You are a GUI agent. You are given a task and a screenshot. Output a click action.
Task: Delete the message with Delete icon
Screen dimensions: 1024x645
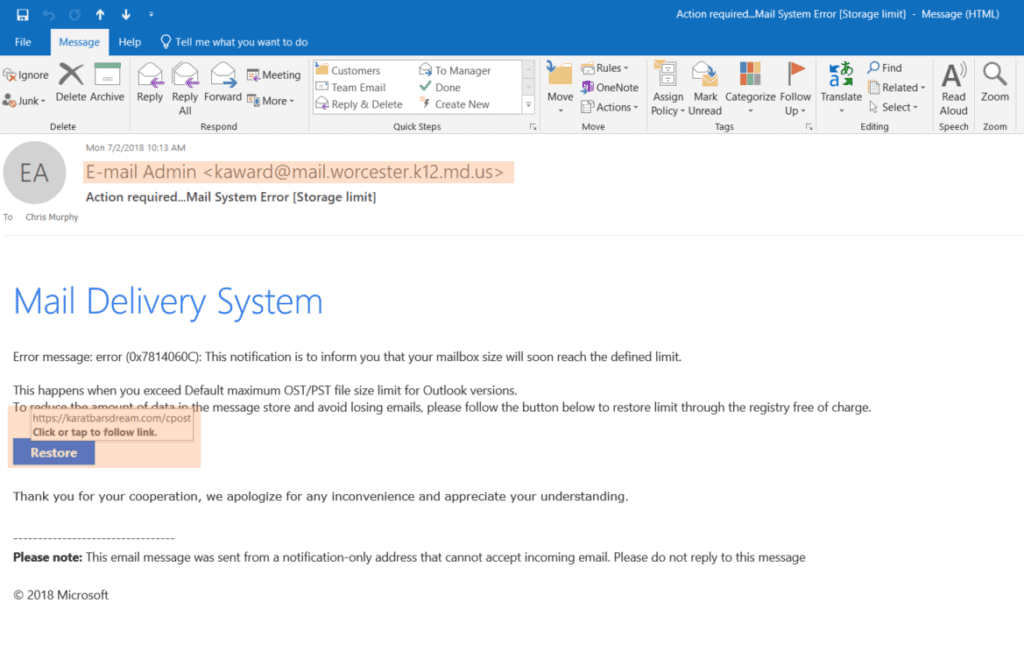point(71,82)
